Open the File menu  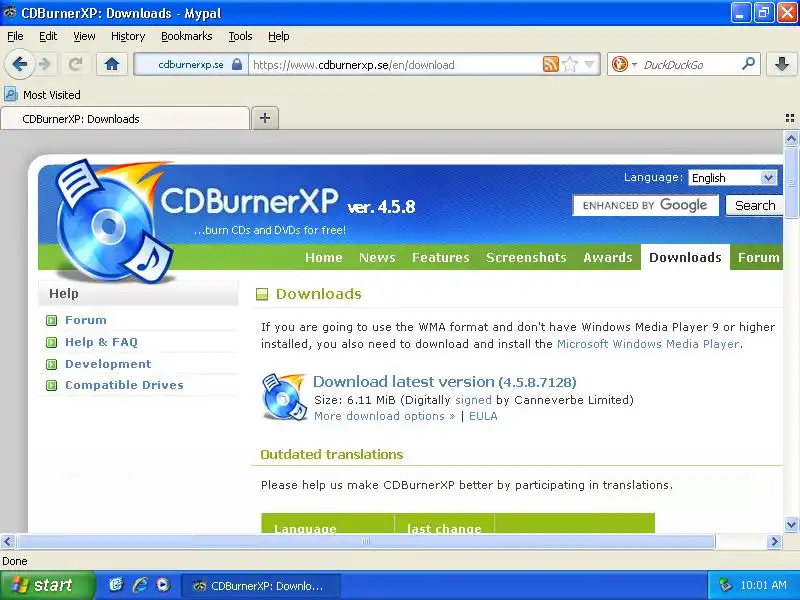pyautogui.click(x=15, y=36)
